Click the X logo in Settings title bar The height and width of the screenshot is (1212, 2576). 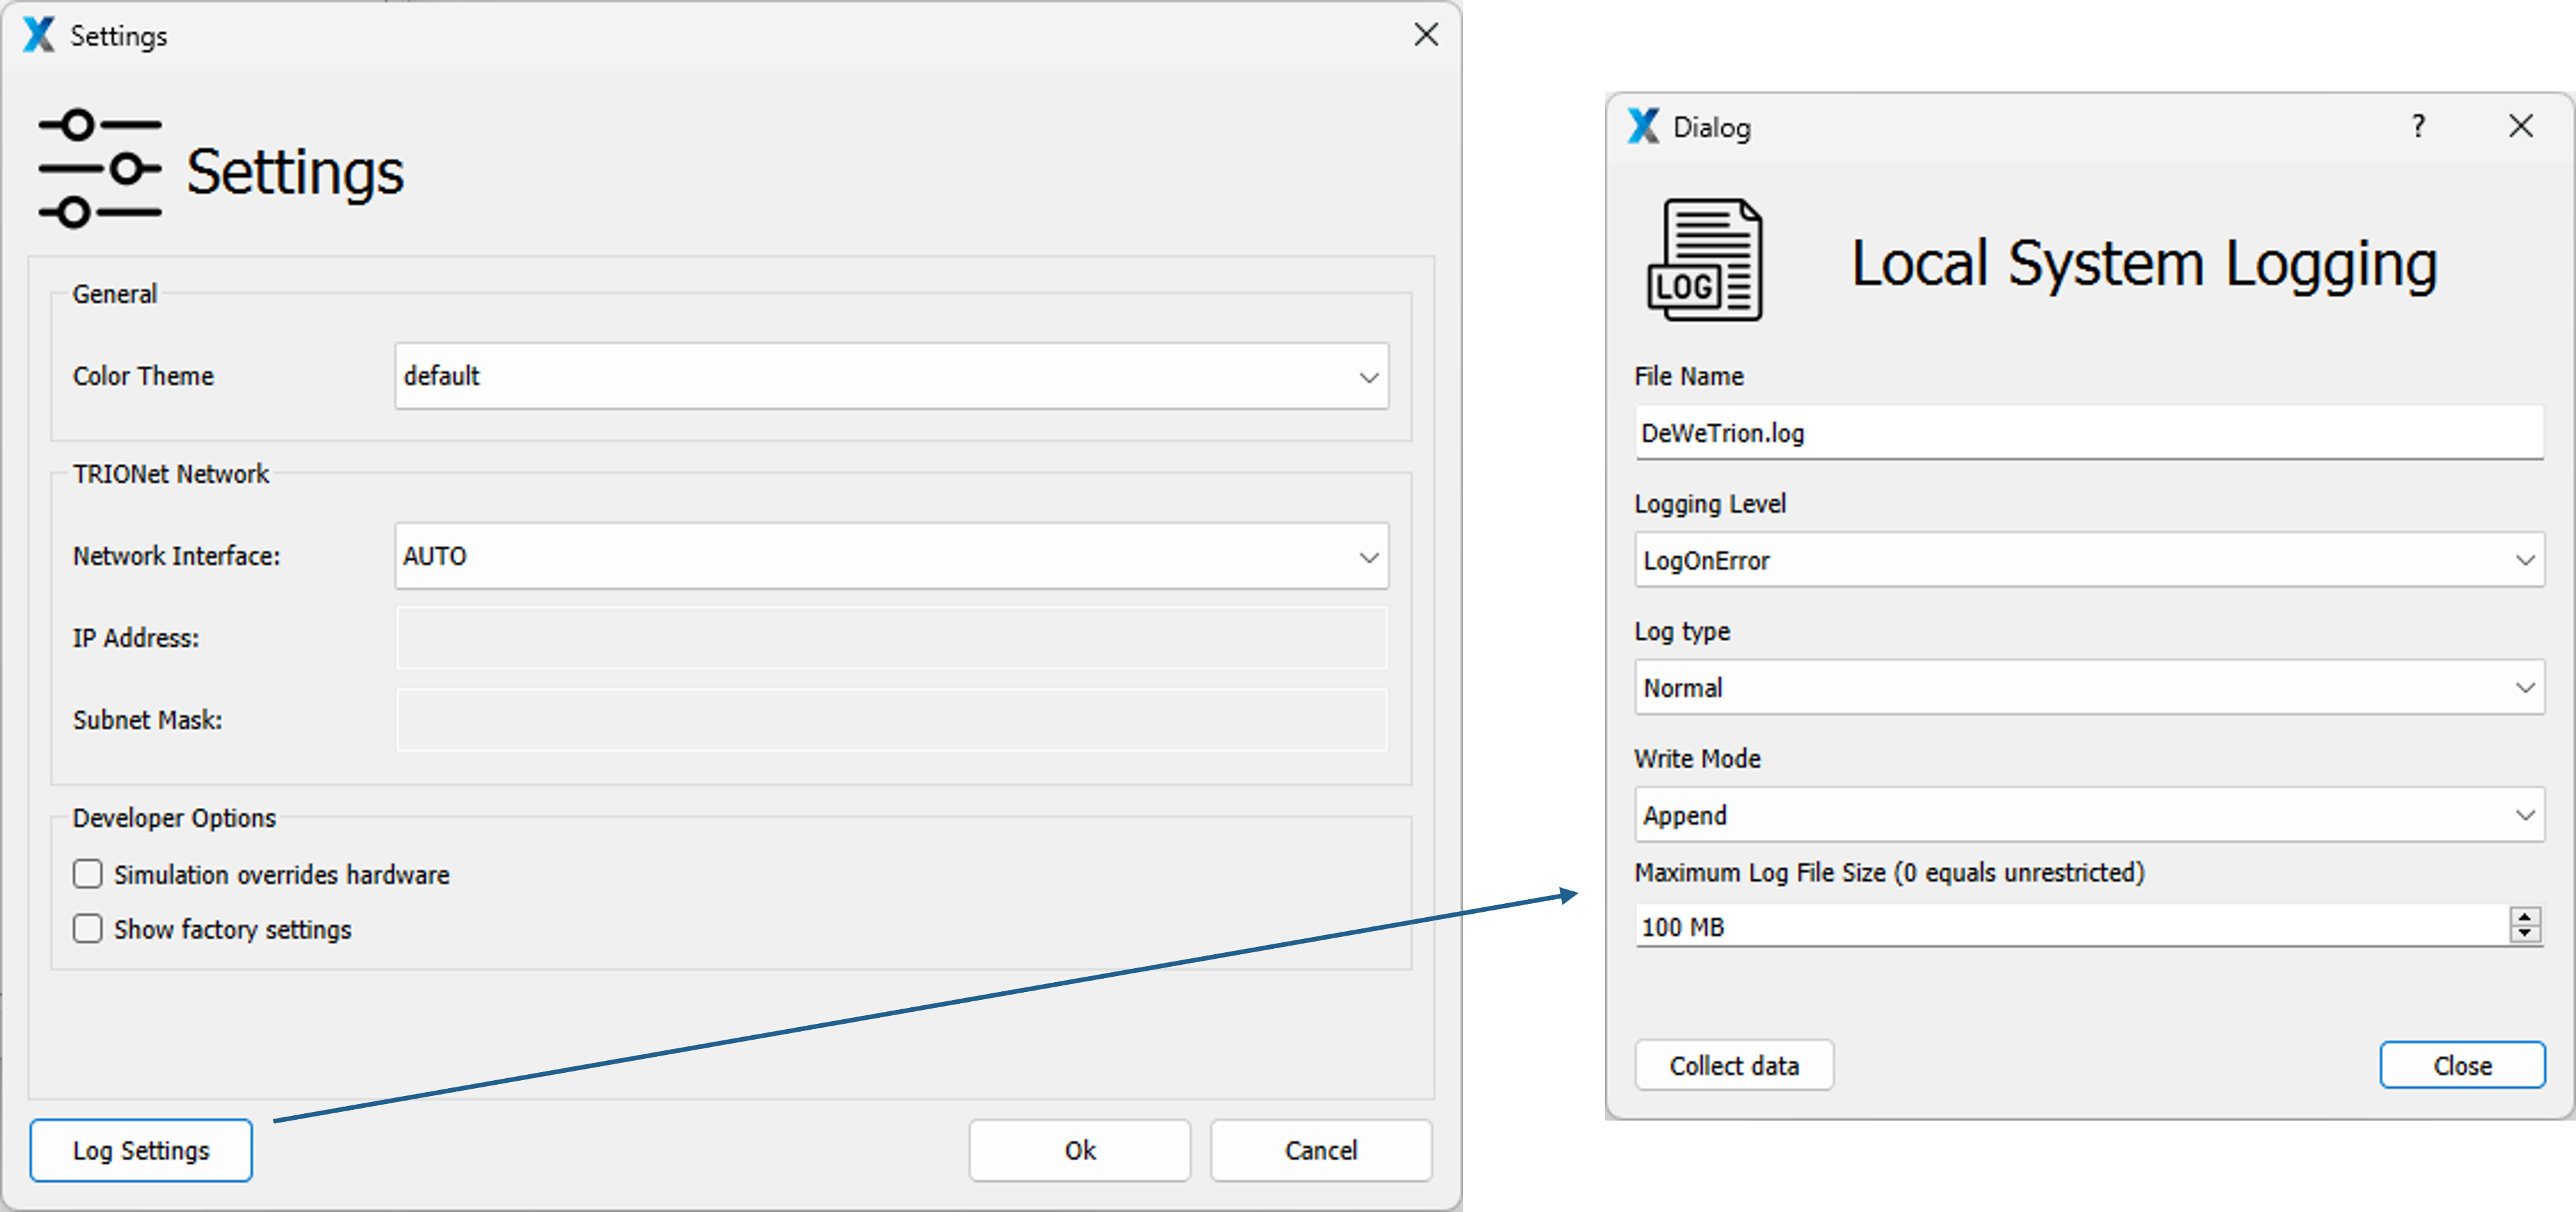[x=39, y=35]
